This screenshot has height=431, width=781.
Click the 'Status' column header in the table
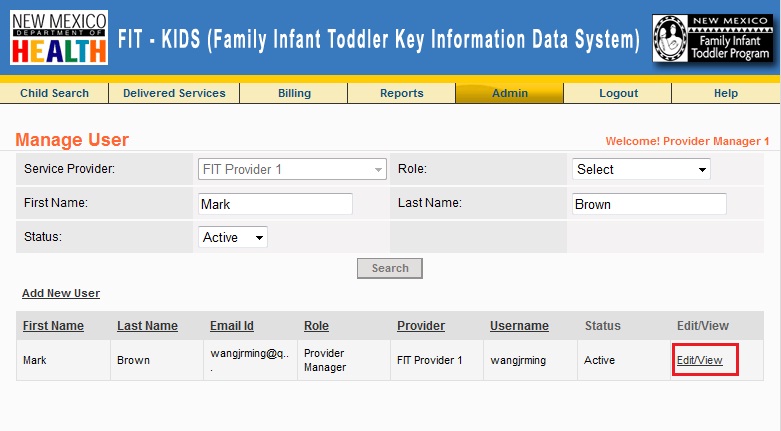[x=603, y=326]
